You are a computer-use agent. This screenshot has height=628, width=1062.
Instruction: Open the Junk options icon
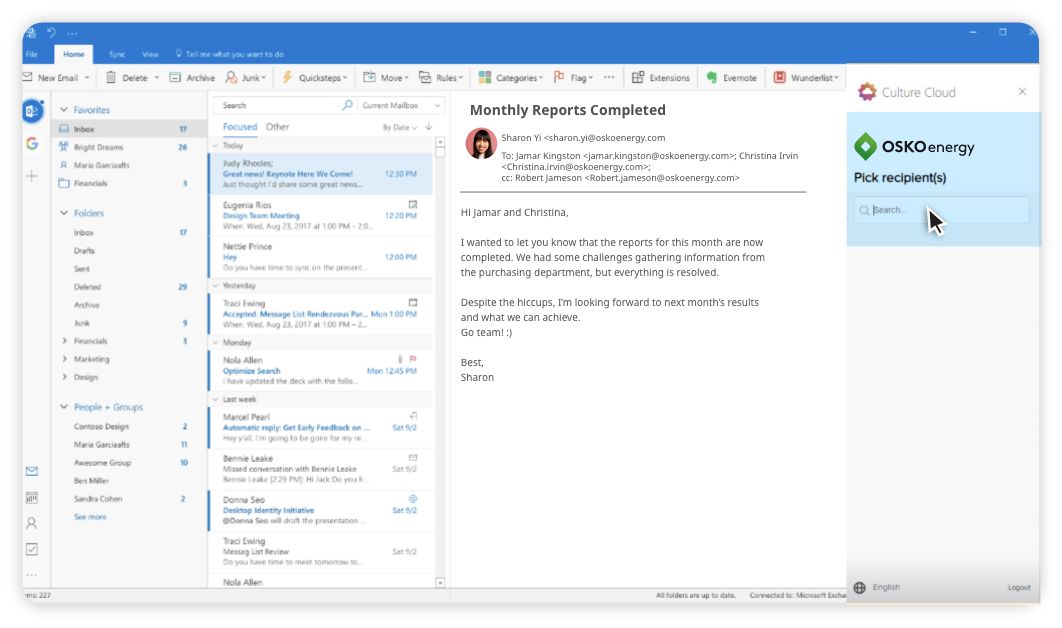pyautogui.click(x=232, y=77)
